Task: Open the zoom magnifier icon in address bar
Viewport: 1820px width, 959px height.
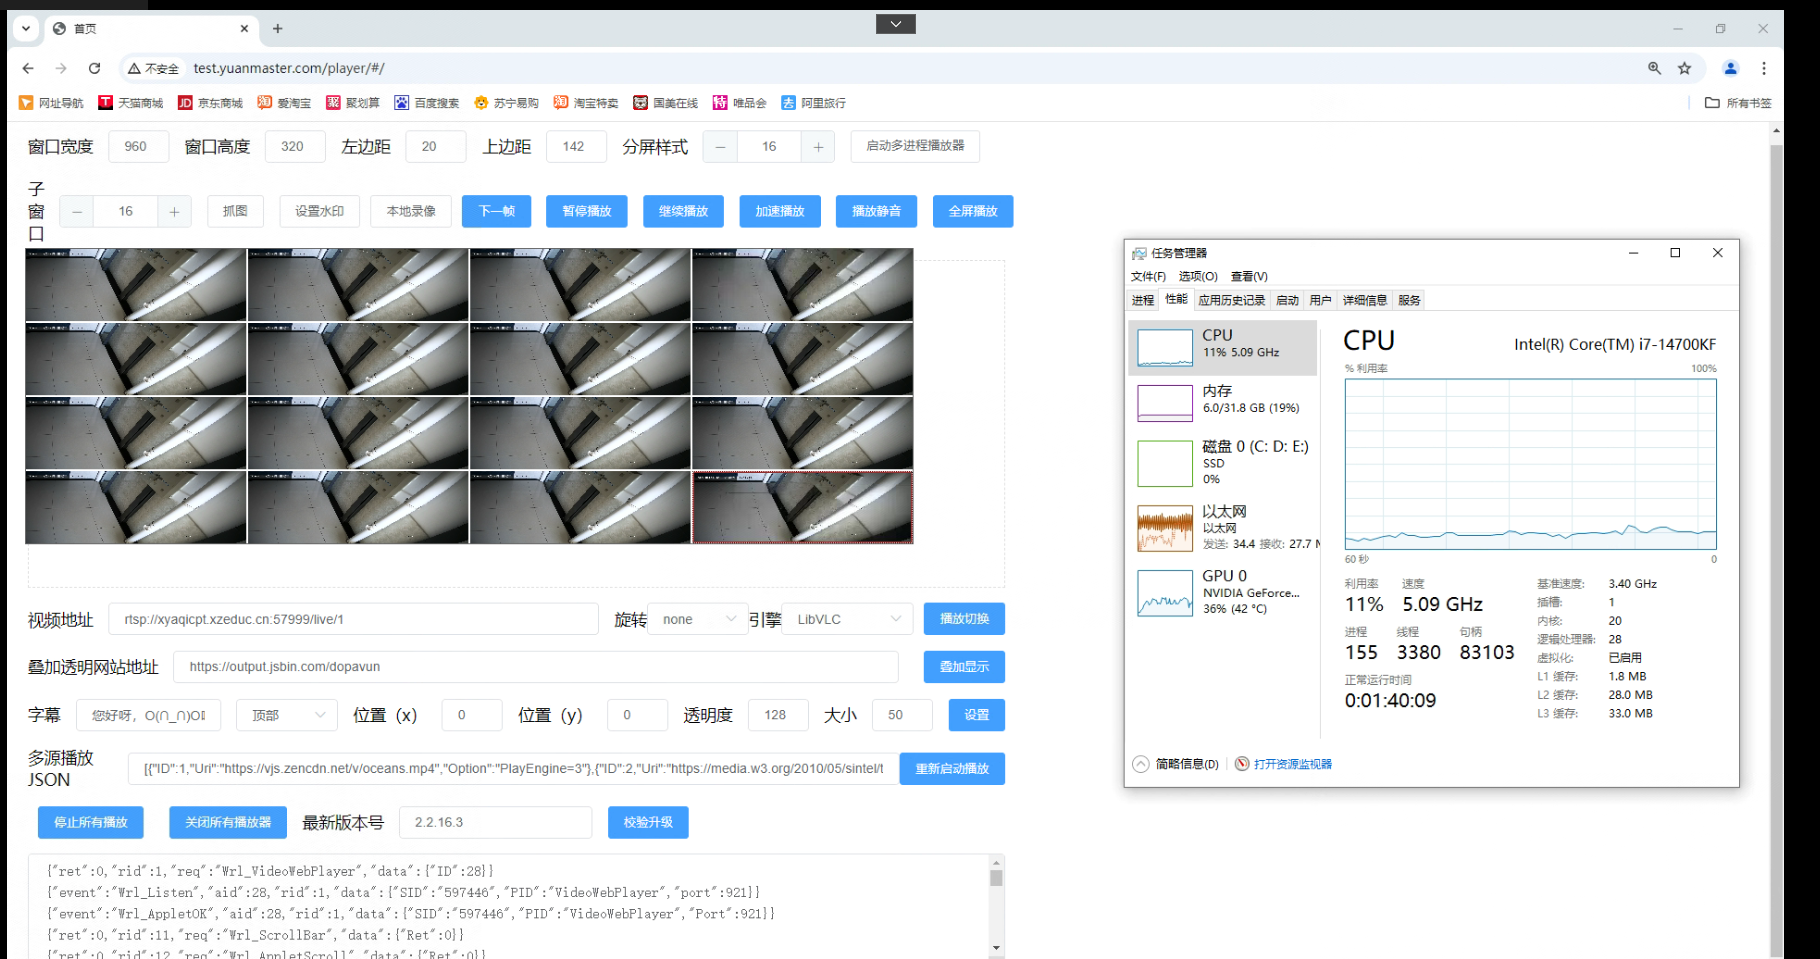Action: tap(1654, 68)
